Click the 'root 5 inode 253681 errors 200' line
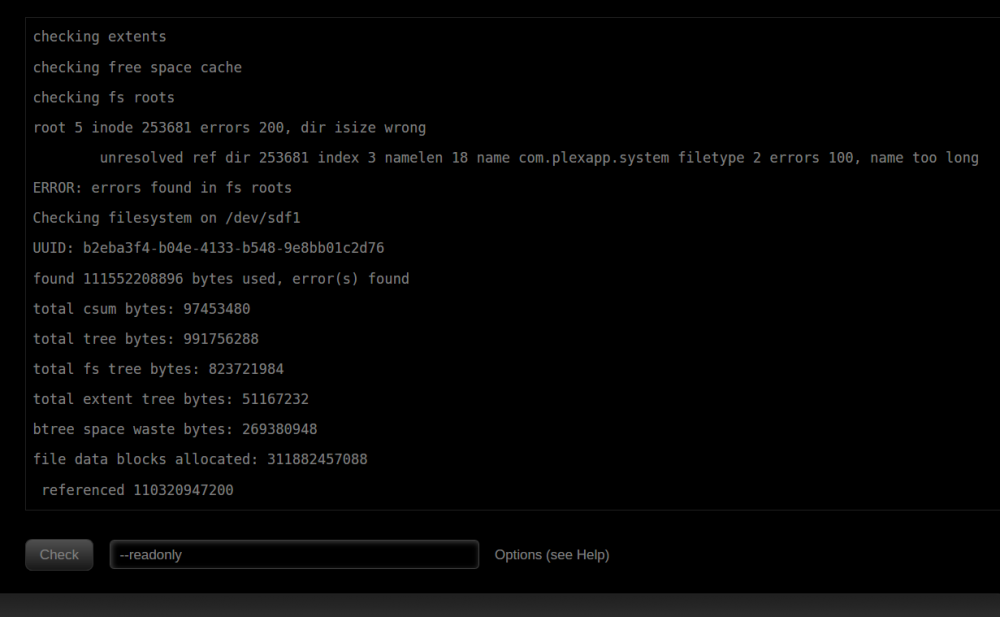The width and height of the screenshot is (1000, 617). (x=229, y=128)
